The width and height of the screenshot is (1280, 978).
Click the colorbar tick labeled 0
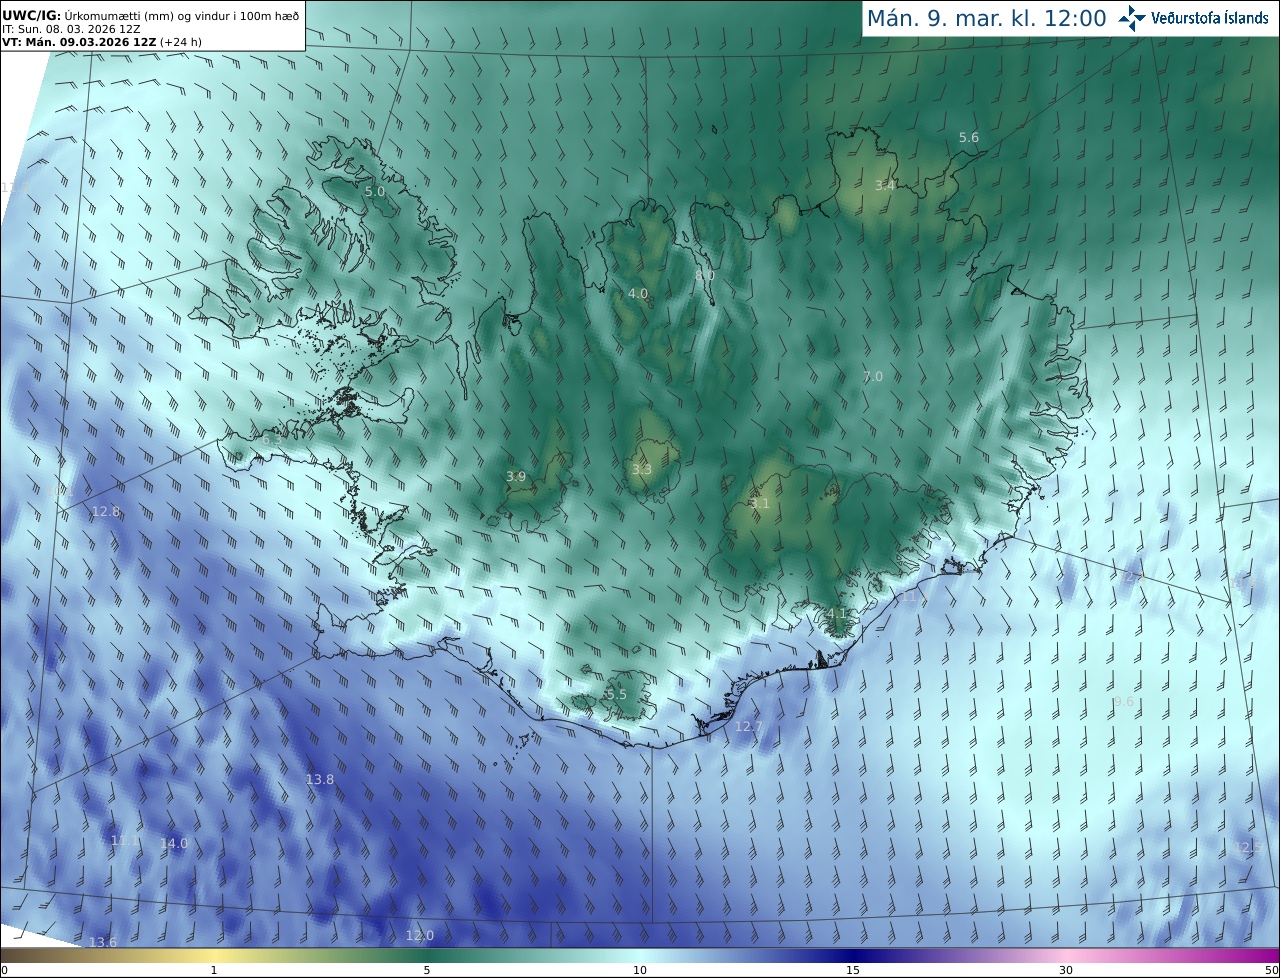pos(3,970)
